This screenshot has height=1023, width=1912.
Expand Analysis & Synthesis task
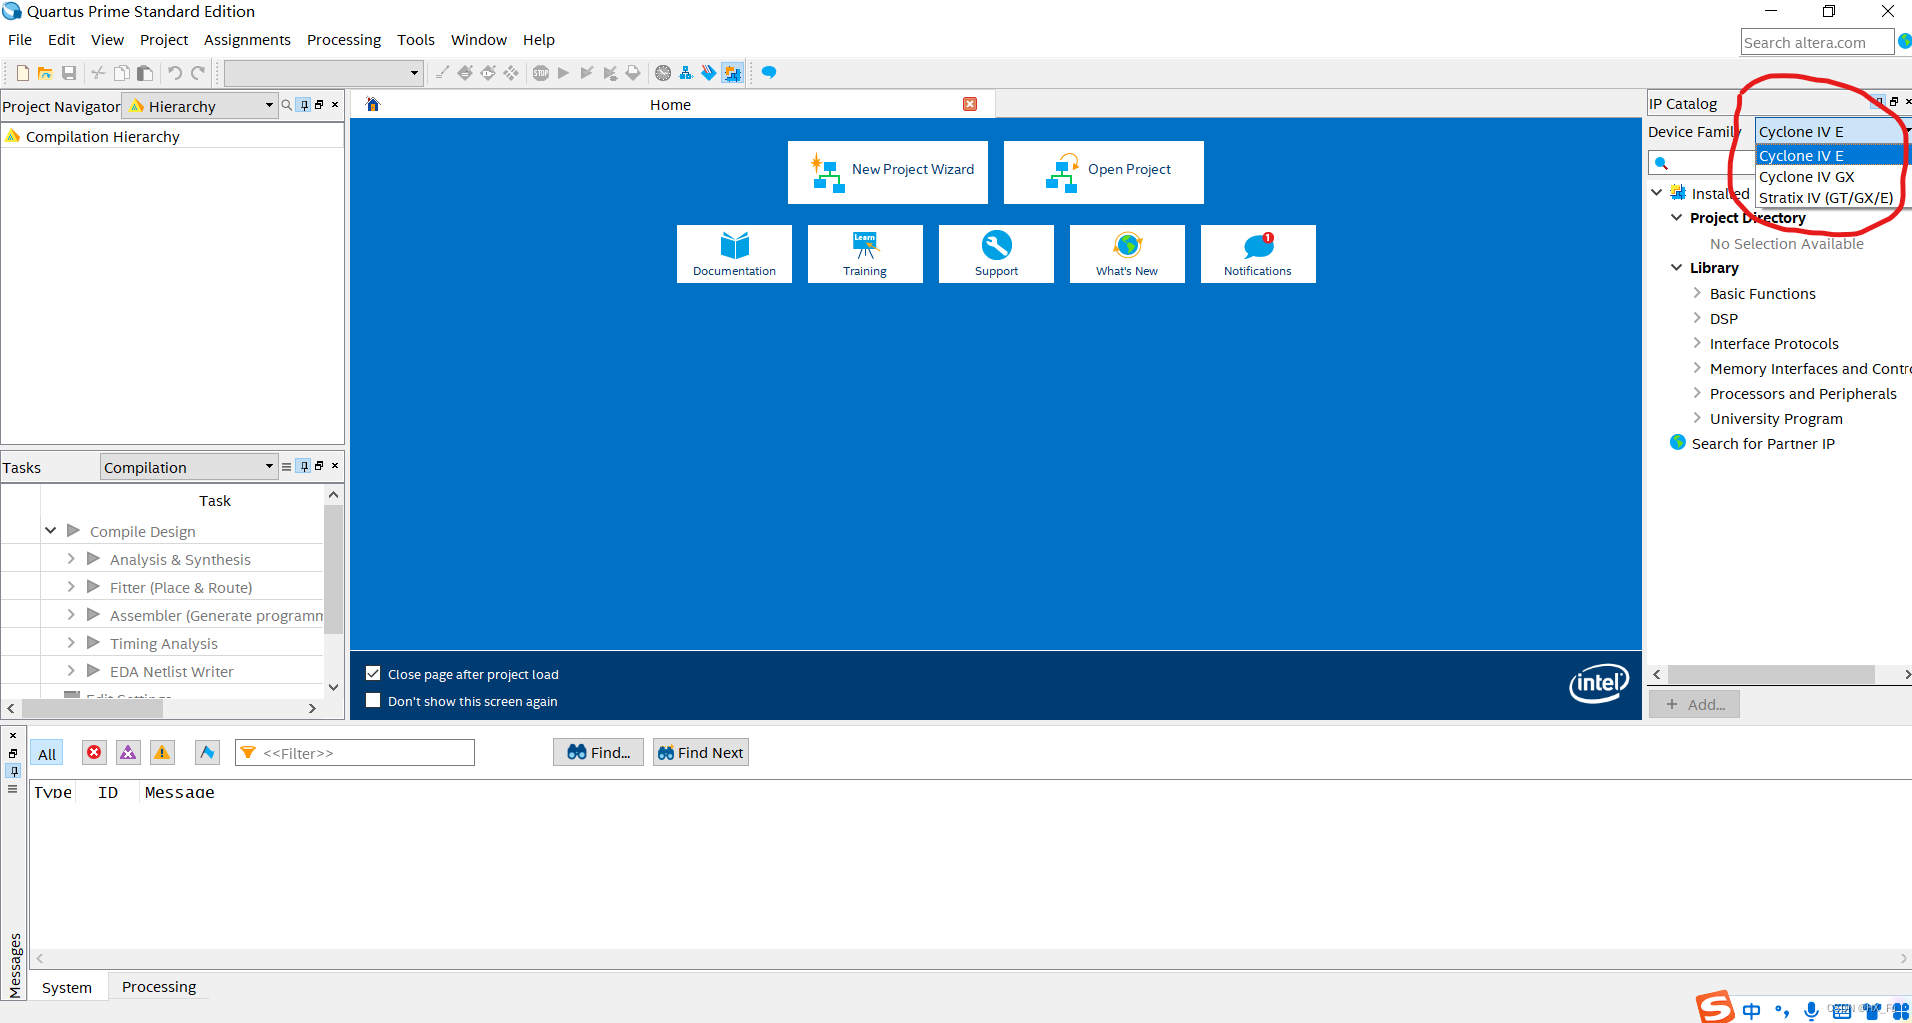click(71, 559)
